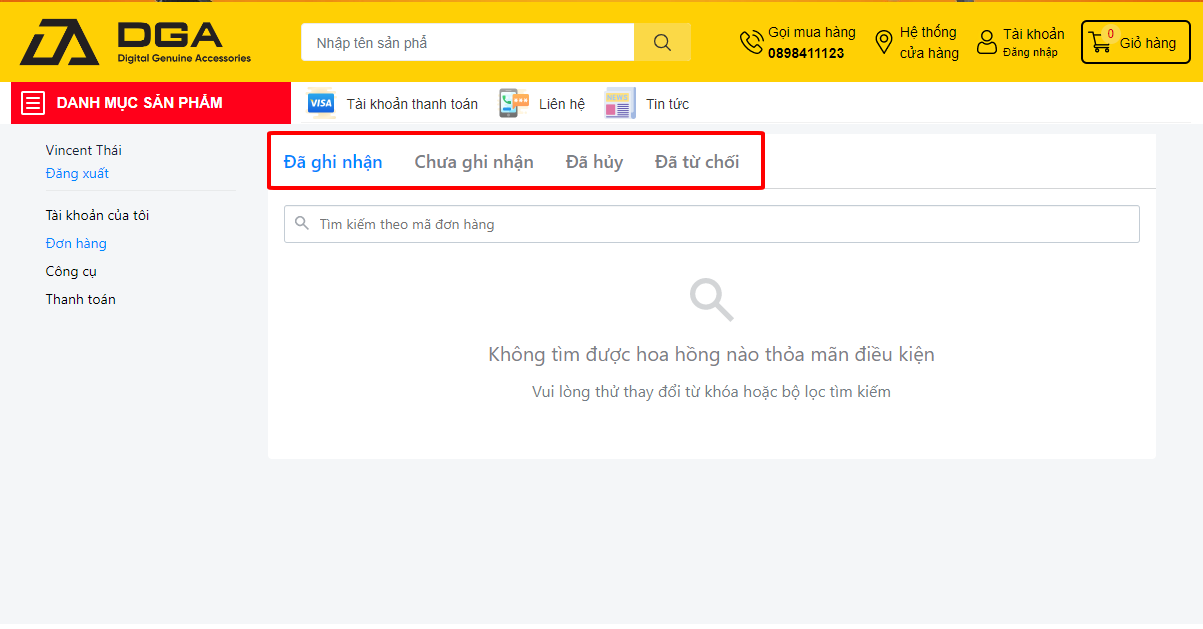The image size is (1203, 629).
Task: Focus the product name search field
Action: coord(468,42)
